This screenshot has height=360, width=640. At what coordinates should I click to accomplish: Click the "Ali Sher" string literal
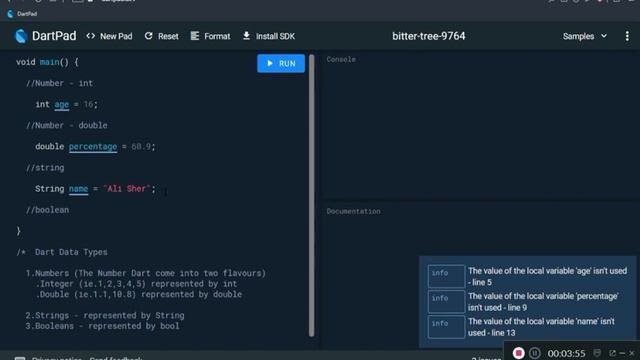(126, 189)
